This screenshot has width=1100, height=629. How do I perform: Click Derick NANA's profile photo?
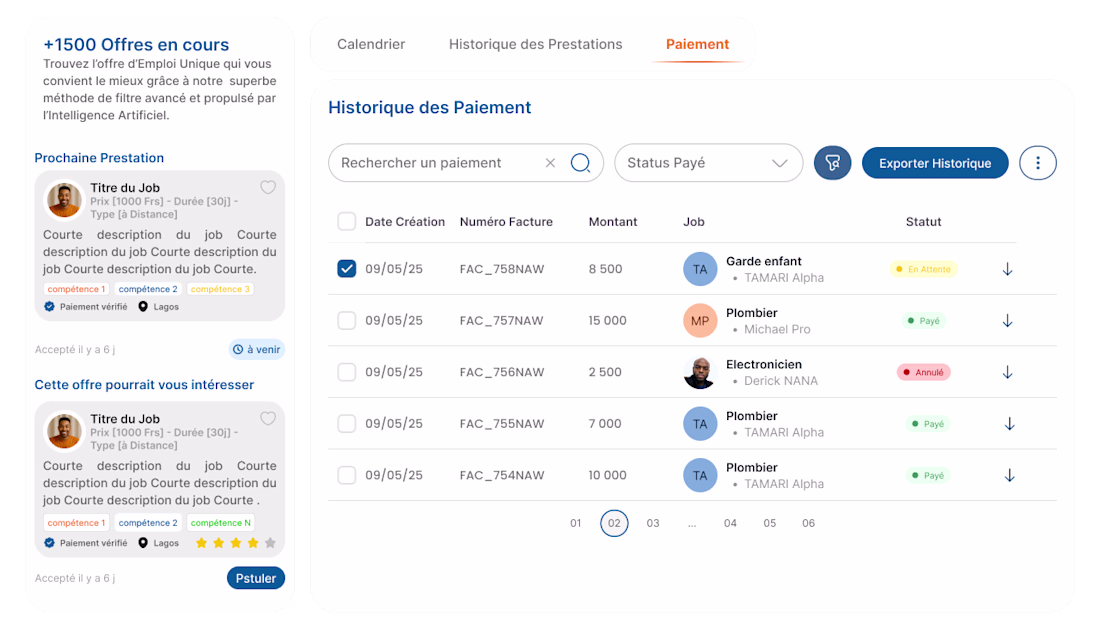(x=700, y=372)
